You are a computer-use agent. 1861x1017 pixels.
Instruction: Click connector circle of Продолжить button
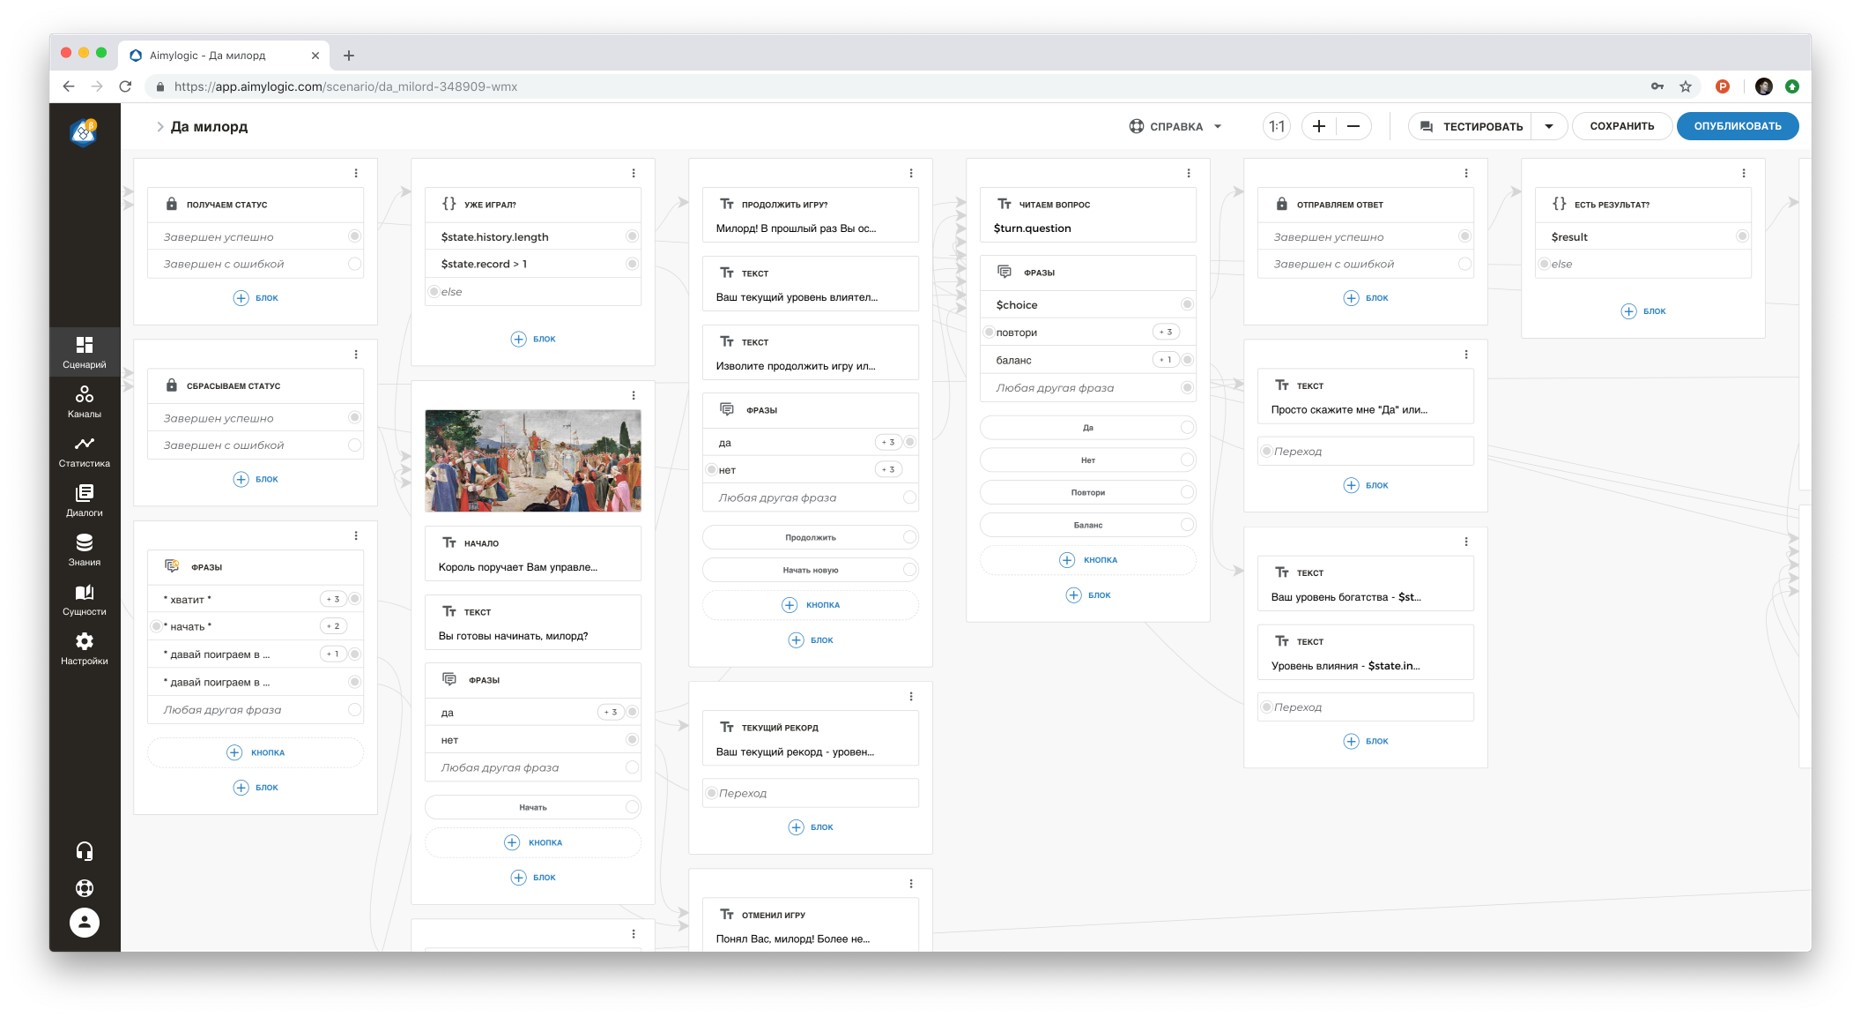pyautogui.click(x=909, y=537)
